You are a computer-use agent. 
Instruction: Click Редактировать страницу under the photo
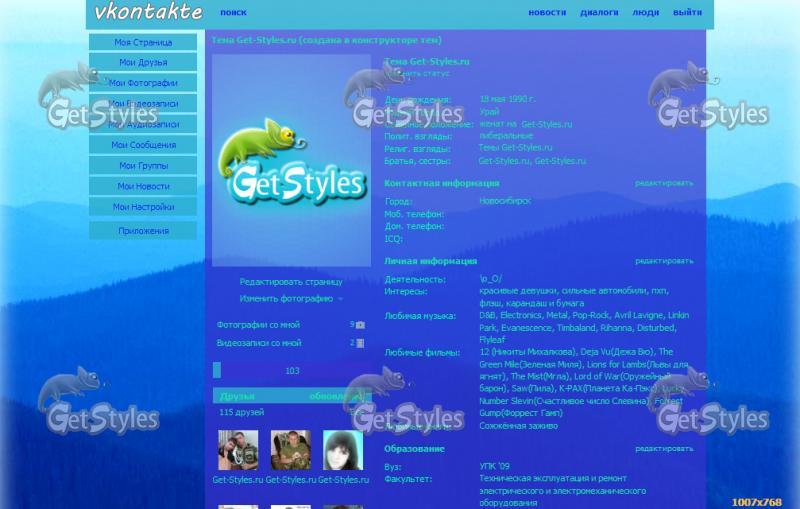coord(291,282)
